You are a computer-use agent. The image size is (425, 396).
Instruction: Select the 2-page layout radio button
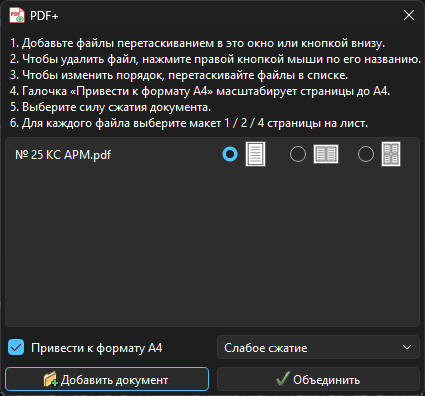pyautogui.click(x=298, y=154)
